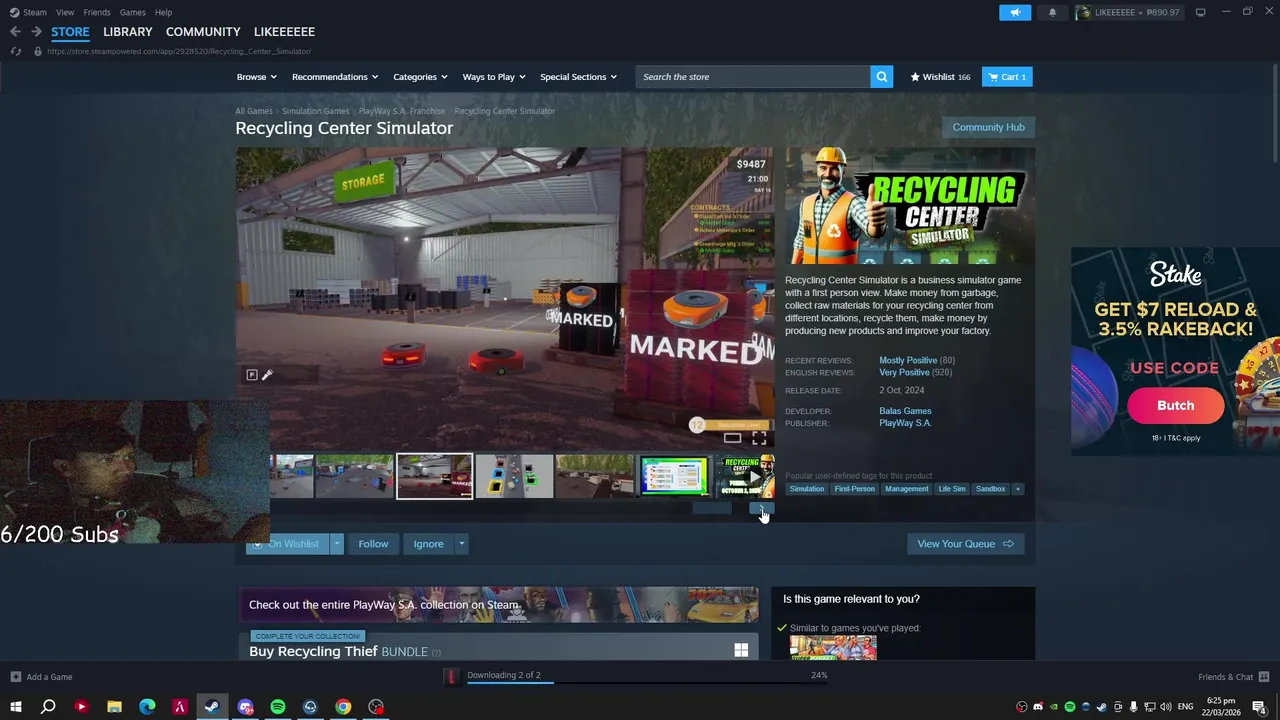The width and height of the screenshot is (1280, 720).
Task: Open the Categories dropdown menu
Action: pyautogui.click(x=420, y=77)
